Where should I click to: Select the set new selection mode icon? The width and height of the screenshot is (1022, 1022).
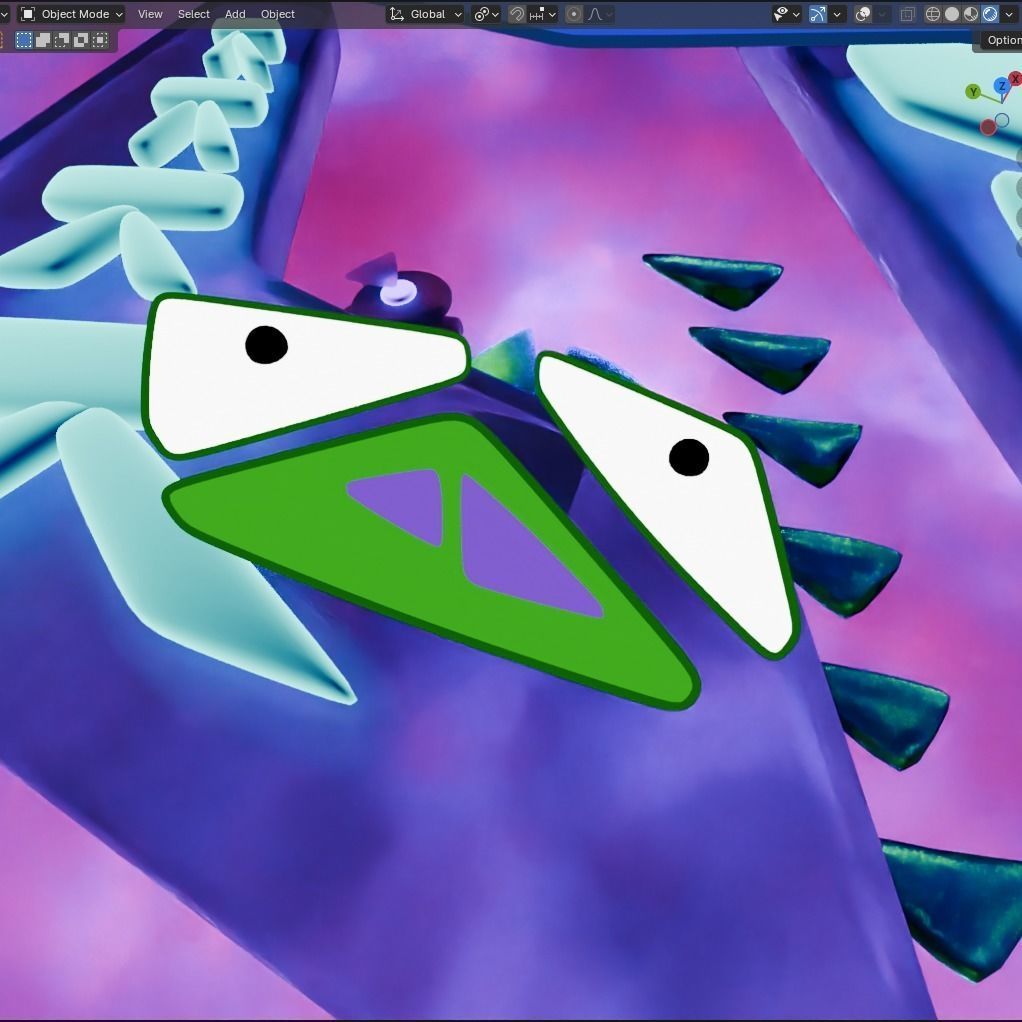(x=24, y=40)
